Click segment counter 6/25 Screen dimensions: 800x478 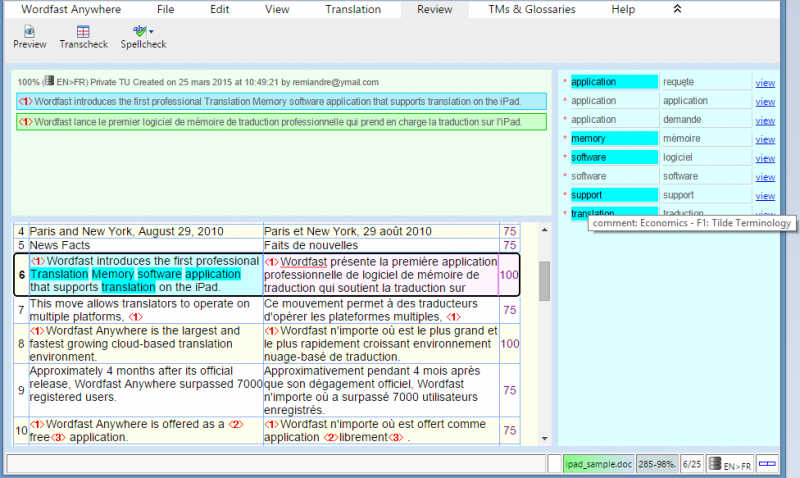click(x=692, y=464)
